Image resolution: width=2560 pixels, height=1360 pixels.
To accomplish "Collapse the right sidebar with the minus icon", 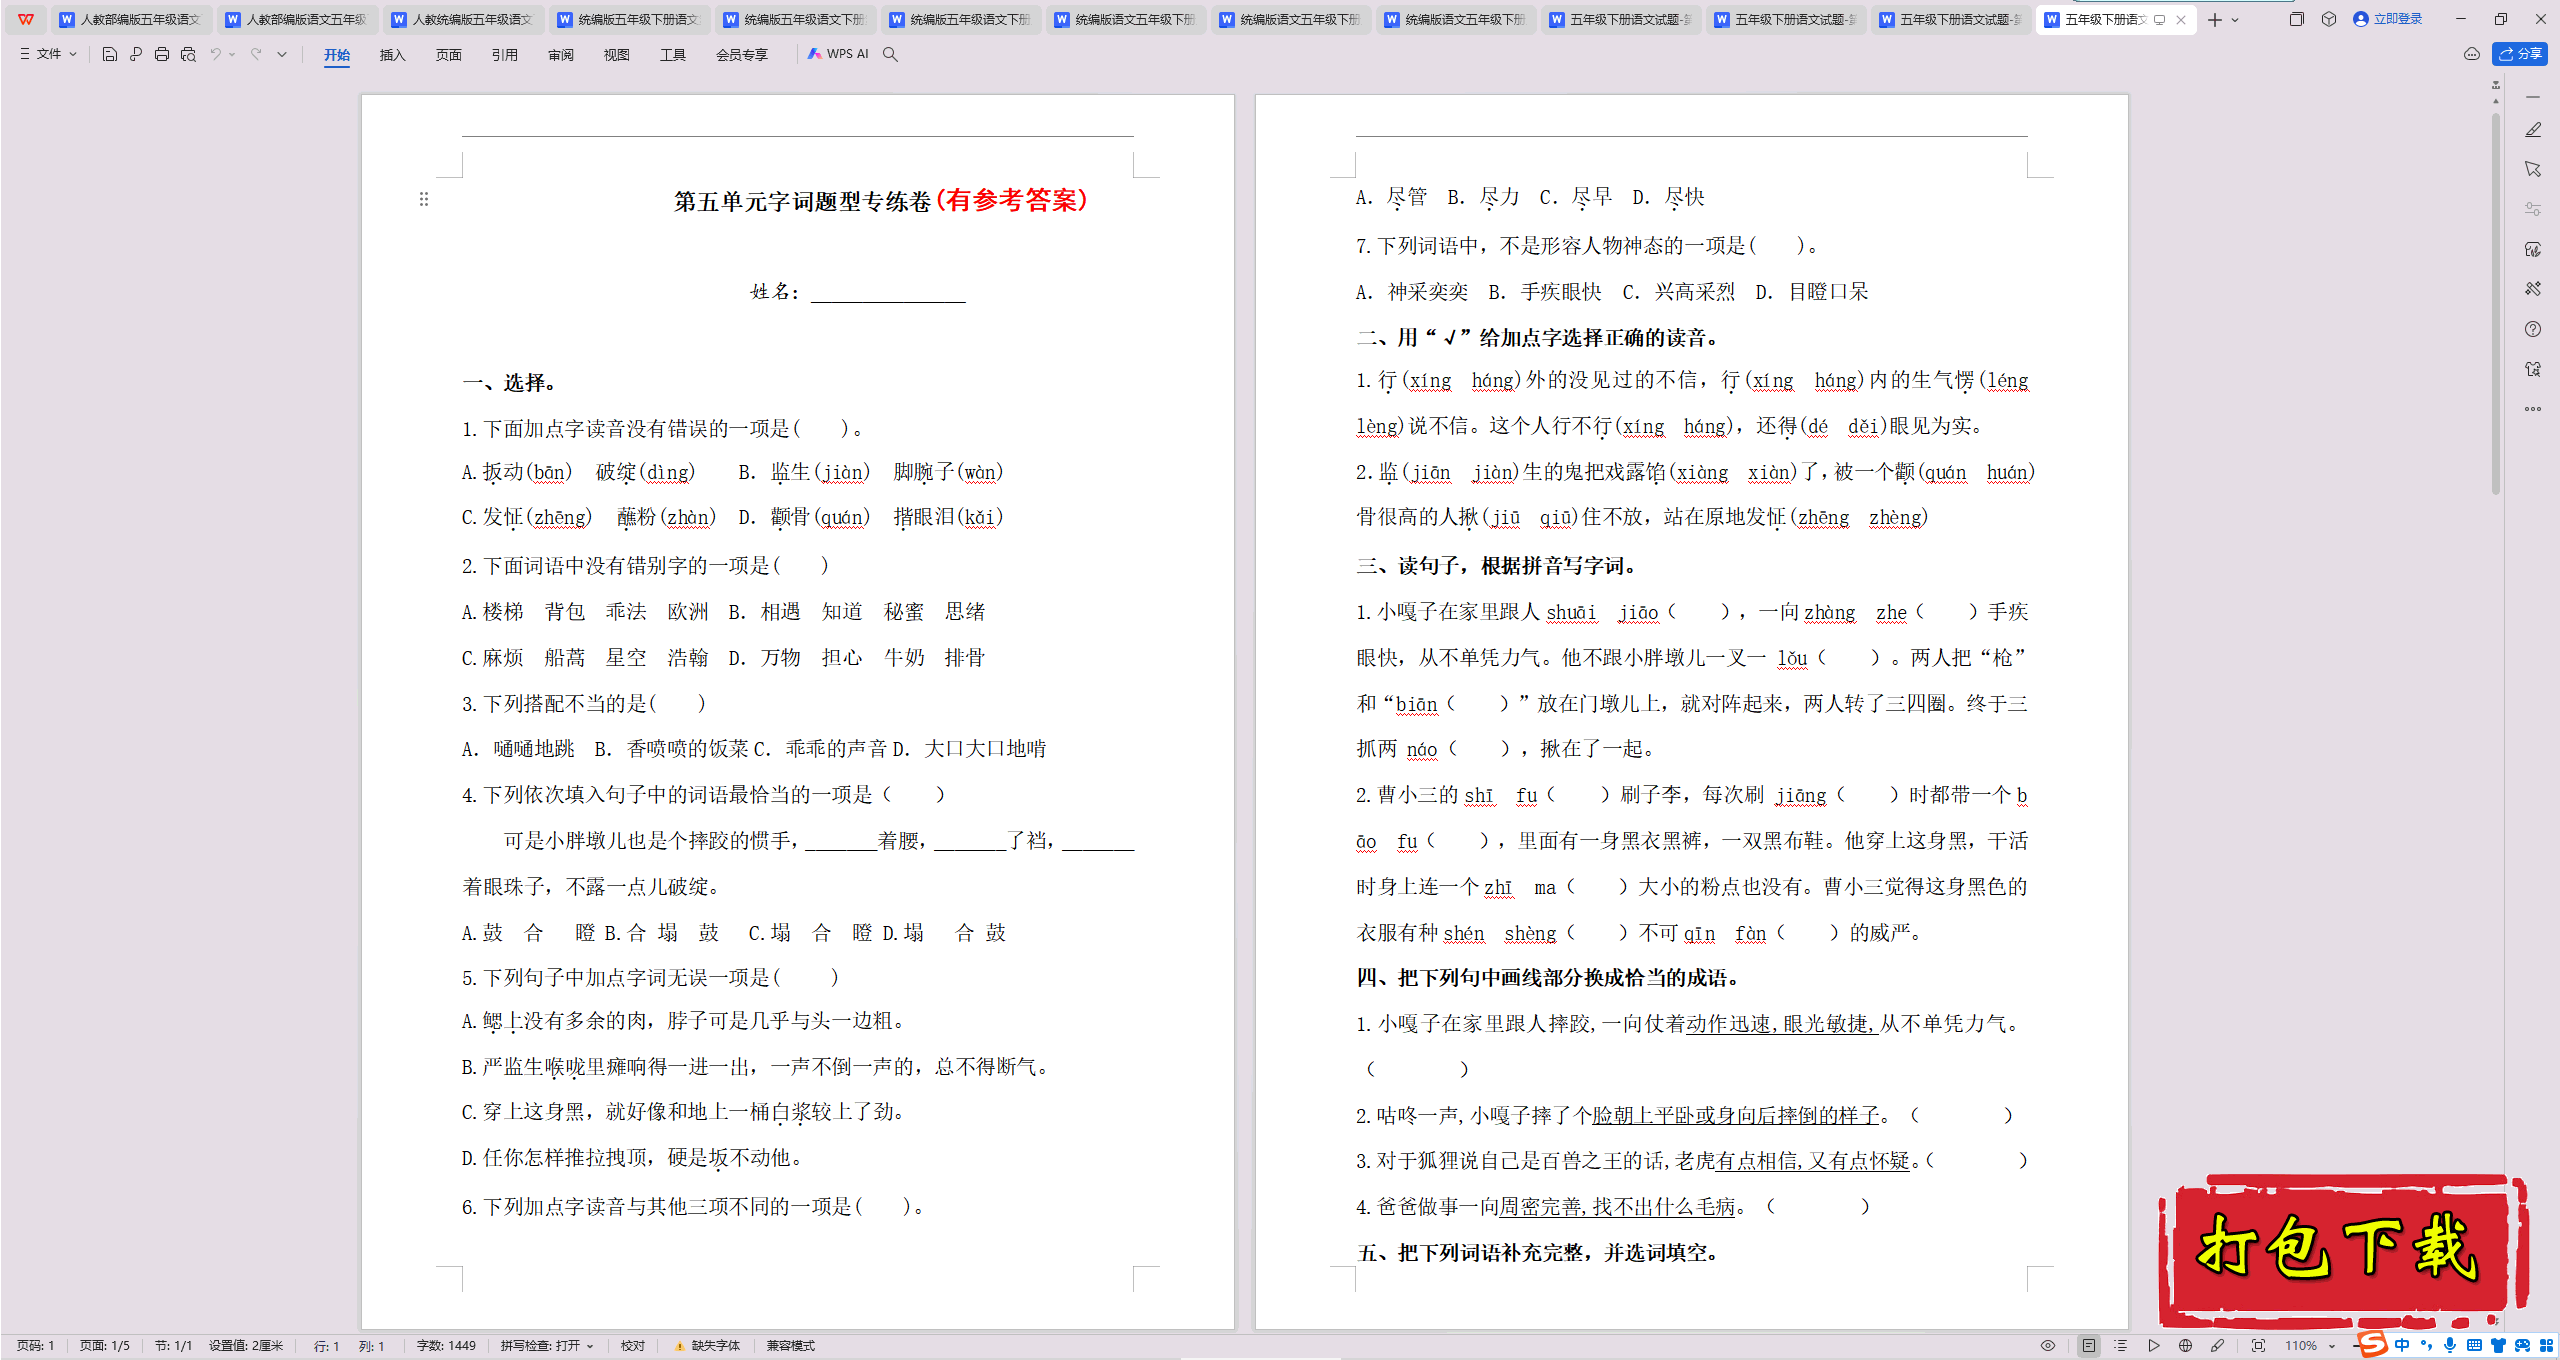I will coord(2533,97).
